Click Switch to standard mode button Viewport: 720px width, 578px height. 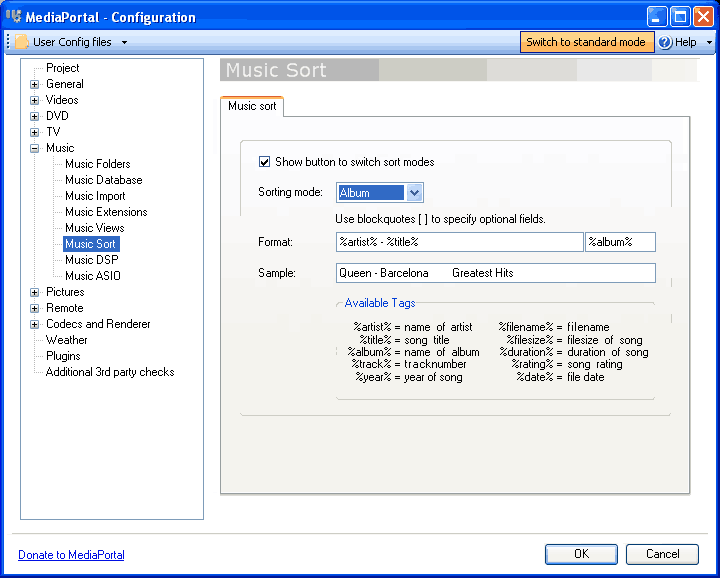point(586,42)
